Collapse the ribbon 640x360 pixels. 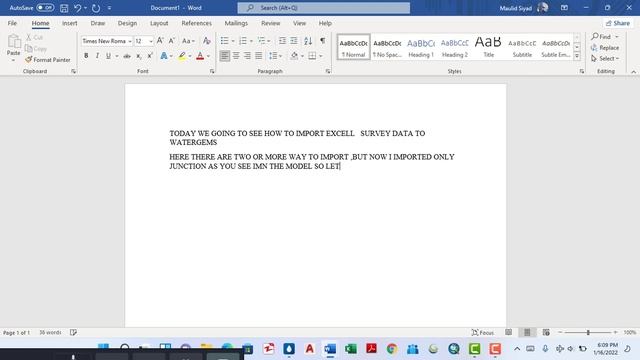coord(633,72)
